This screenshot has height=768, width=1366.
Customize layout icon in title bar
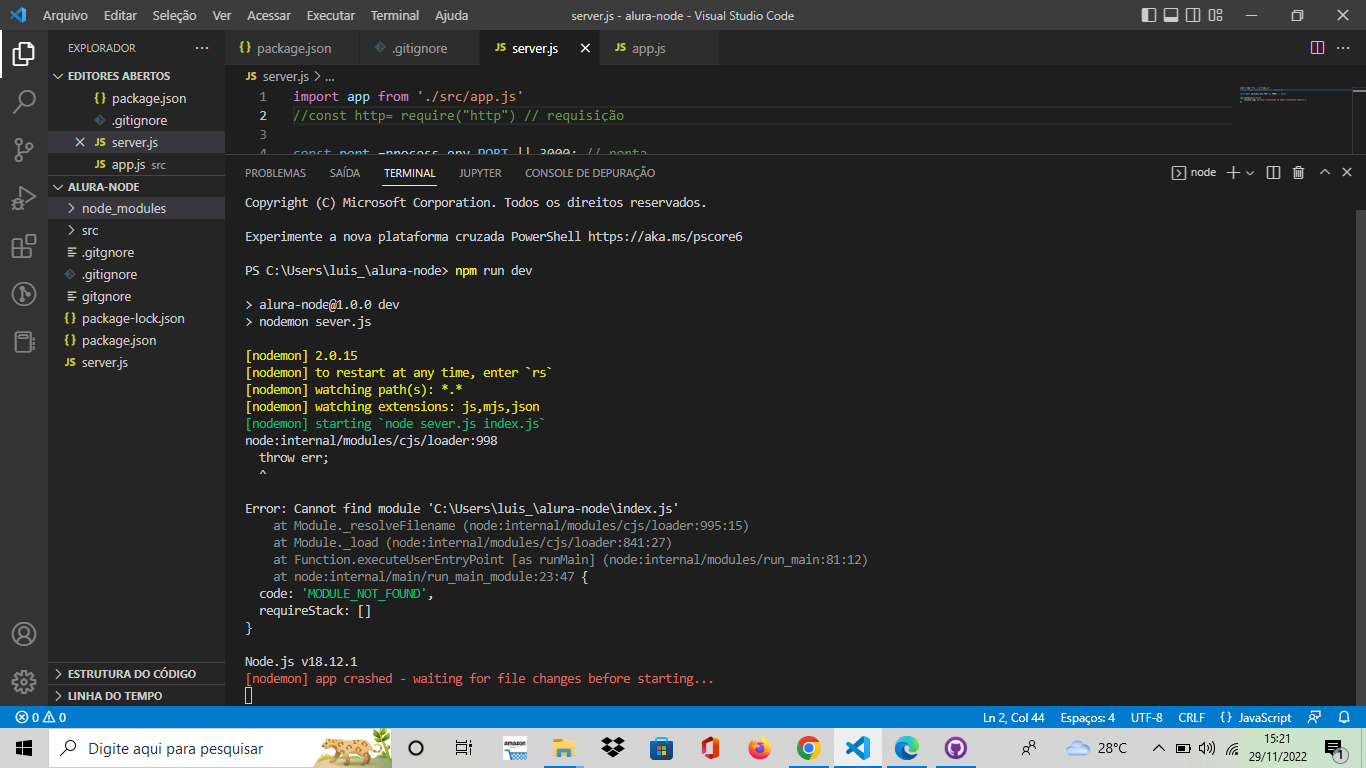click(x=1215, y=15)
